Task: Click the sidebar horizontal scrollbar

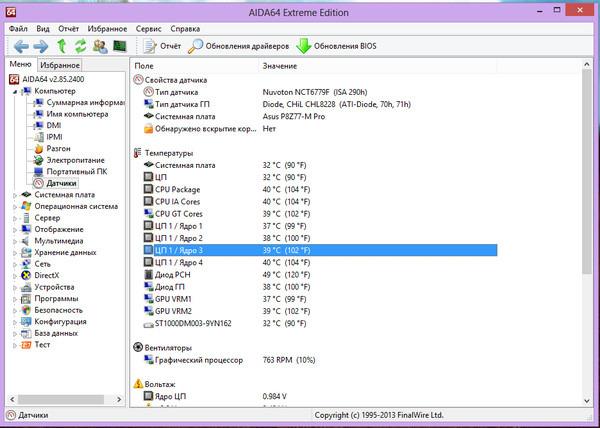Action: click(x=60, y=398)
